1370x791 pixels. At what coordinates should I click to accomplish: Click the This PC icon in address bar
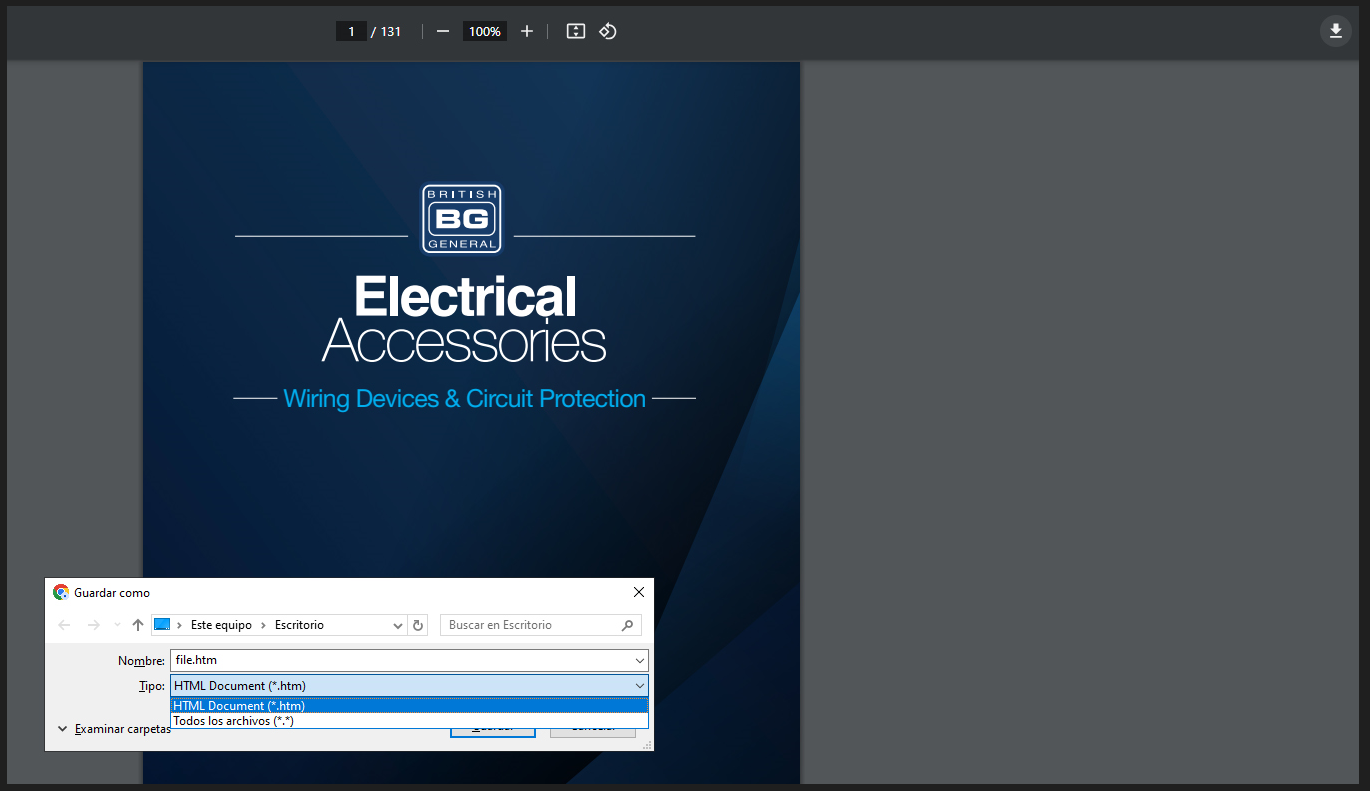pos(162,625)
